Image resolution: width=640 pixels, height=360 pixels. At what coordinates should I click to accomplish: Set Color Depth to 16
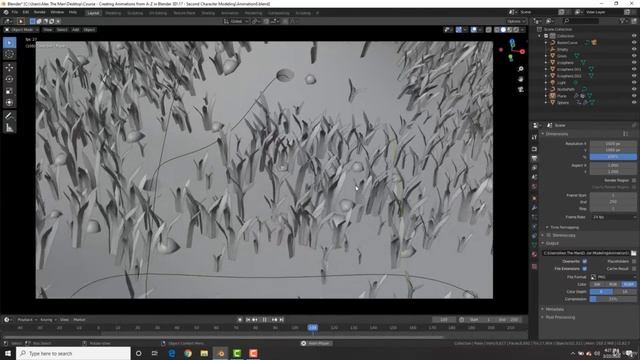click(x=625, y=292)
